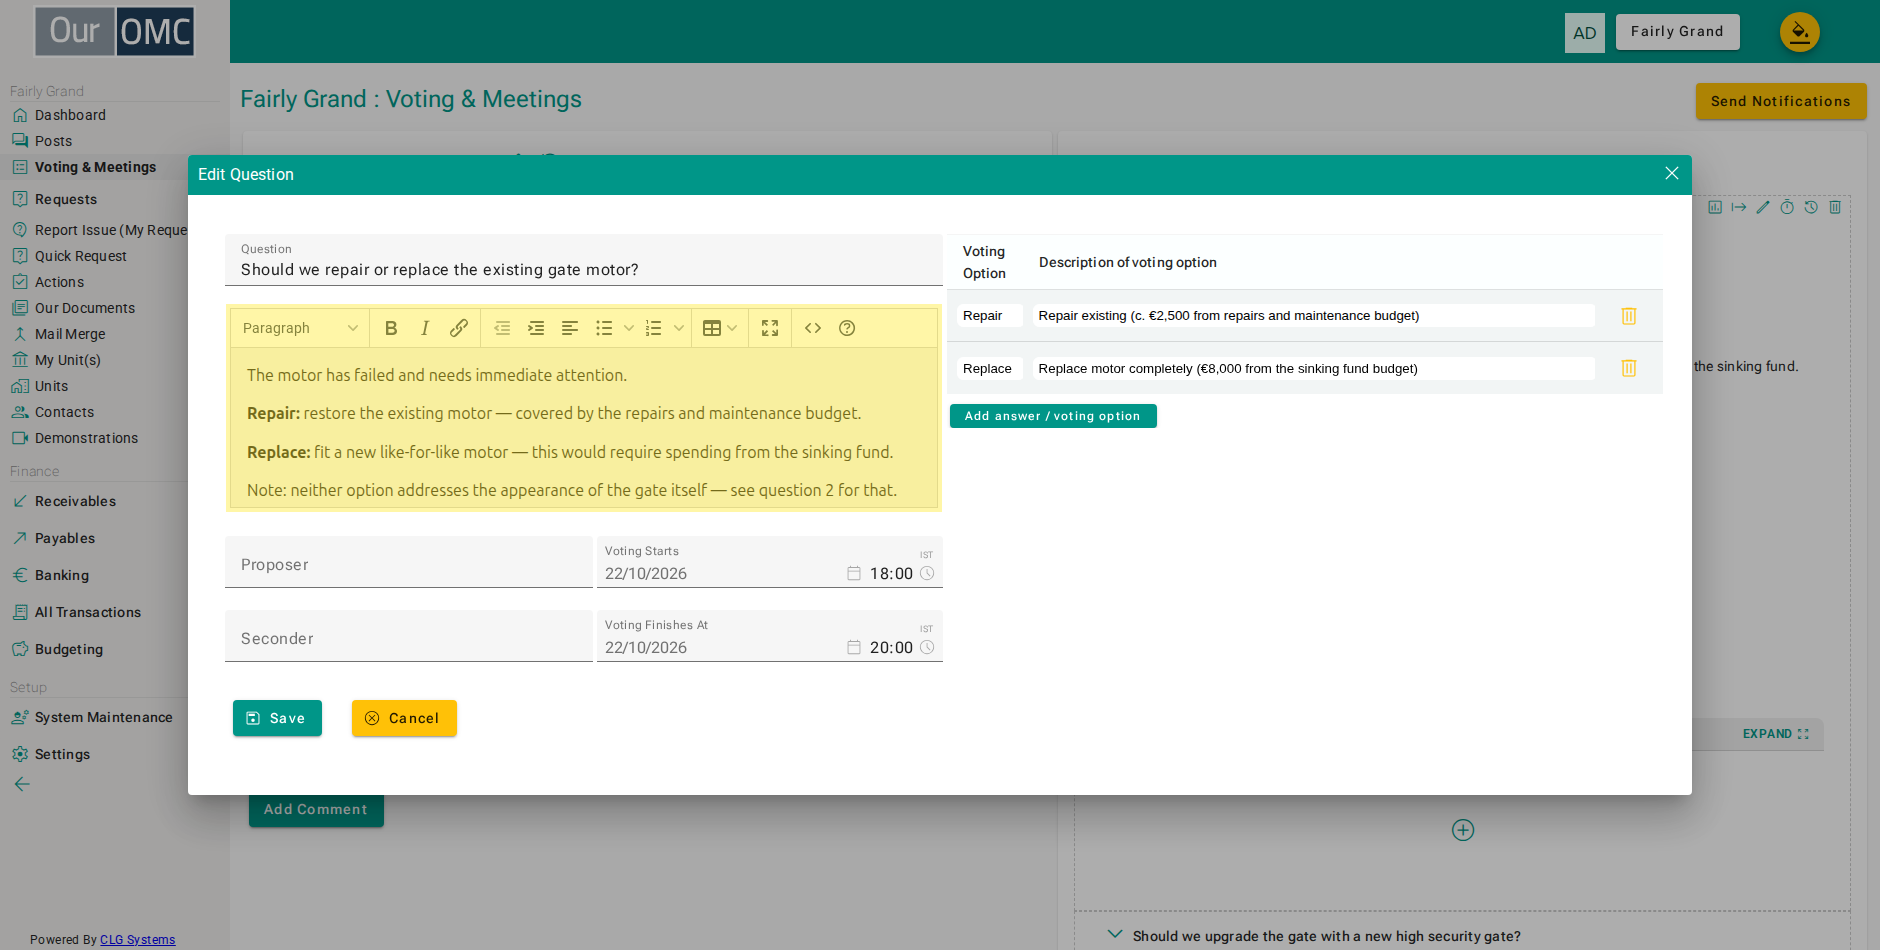The height and width of the screenshot is (950, 1880).
Task: Open Settings in sidebar
Action: tap(62, 754)
